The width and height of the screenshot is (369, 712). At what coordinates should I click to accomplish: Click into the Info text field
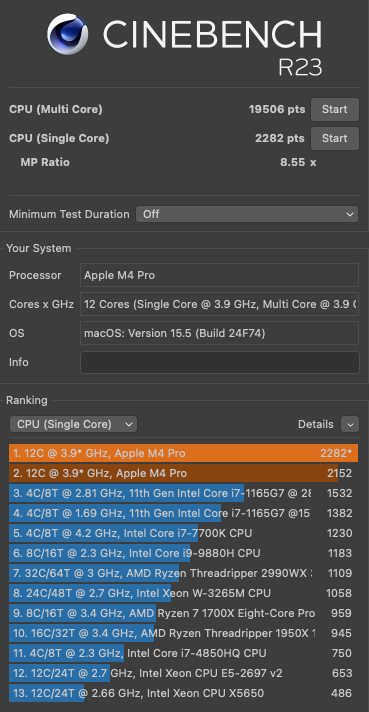220,362
